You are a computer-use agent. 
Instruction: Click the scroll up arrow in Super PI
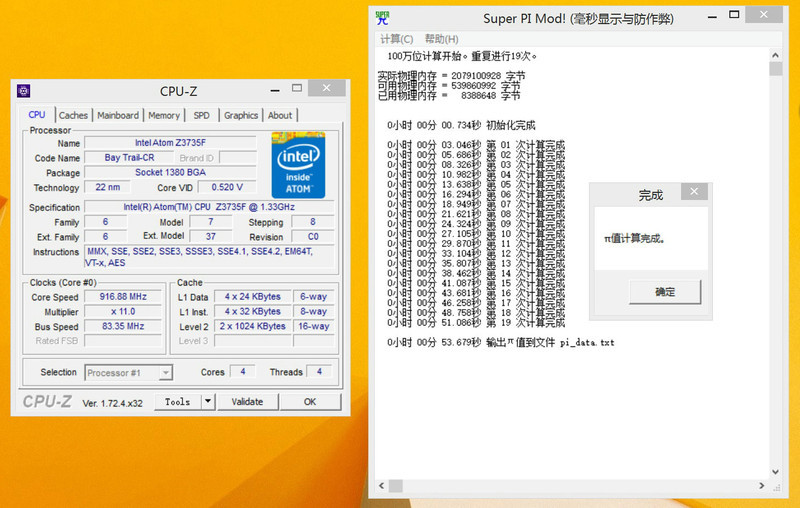click(776, 55)
